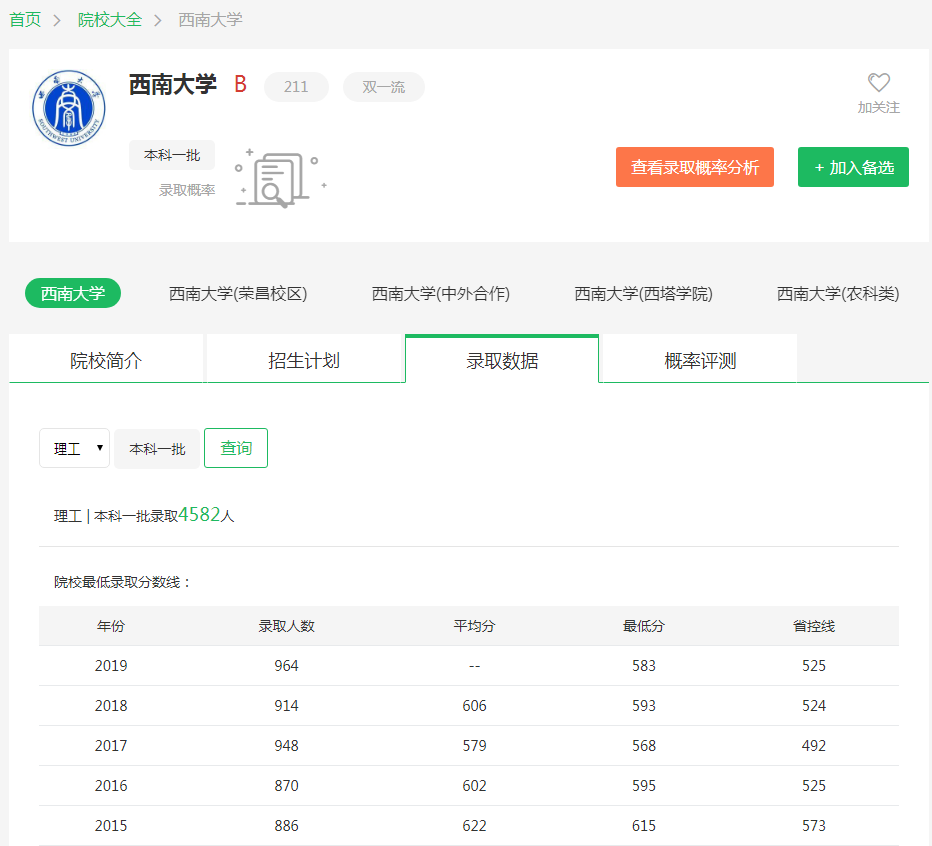
Task: Click the 2019 year cell
Action: (111, 666)
